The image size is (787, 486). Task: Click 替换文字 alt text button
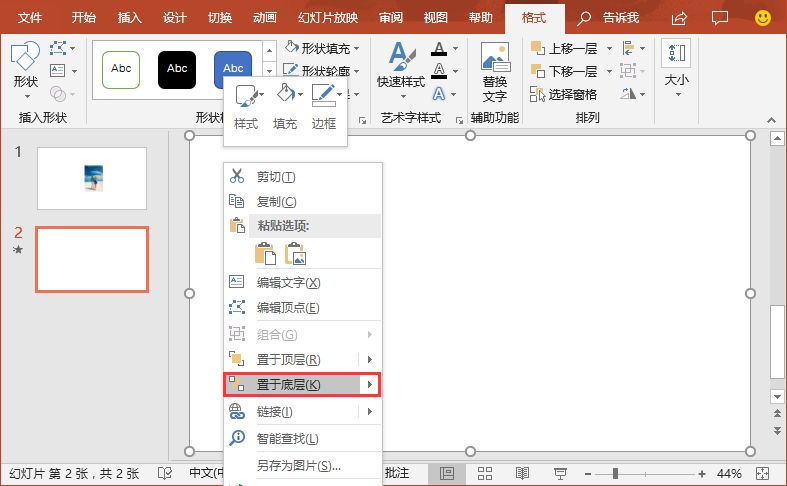point(495,73)
